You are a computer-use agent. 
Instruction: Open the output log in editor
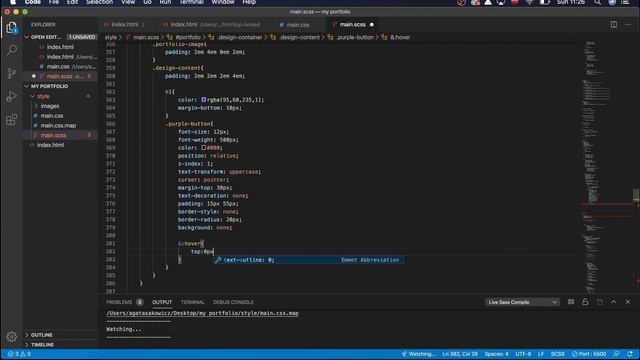click(600, 302)
